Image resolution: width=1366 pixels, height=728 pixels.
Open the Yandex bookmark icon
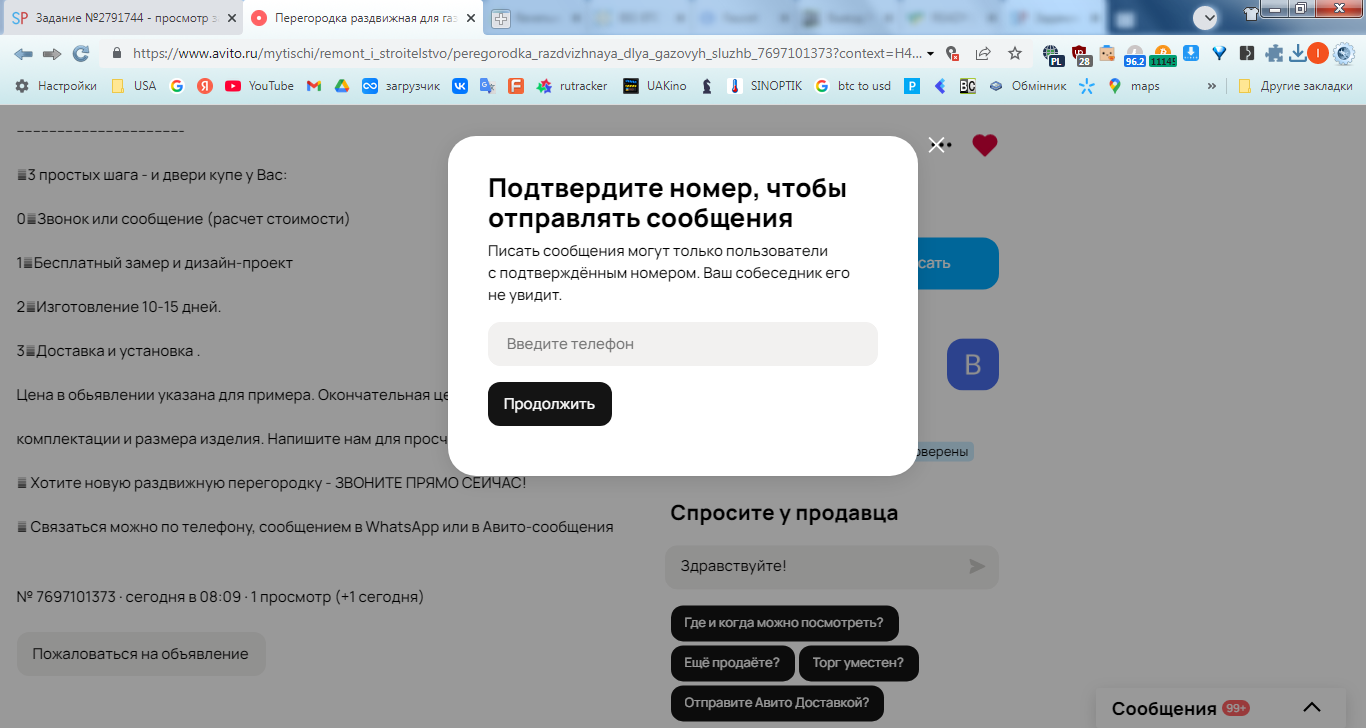204,86
